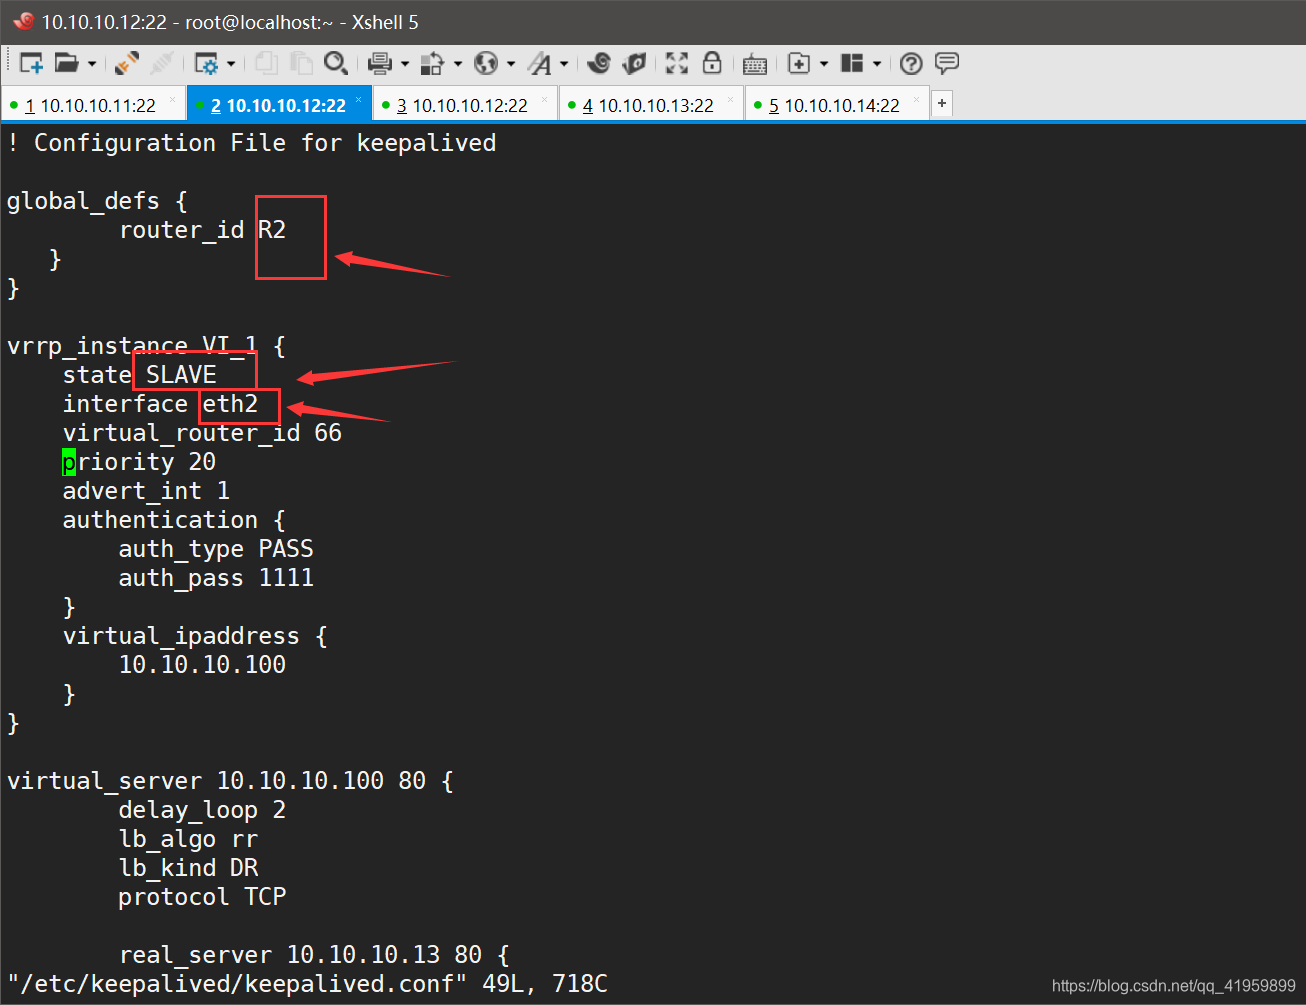Add a new session tab with plus button
The image size is (1306, 1005).
point(941,103)
